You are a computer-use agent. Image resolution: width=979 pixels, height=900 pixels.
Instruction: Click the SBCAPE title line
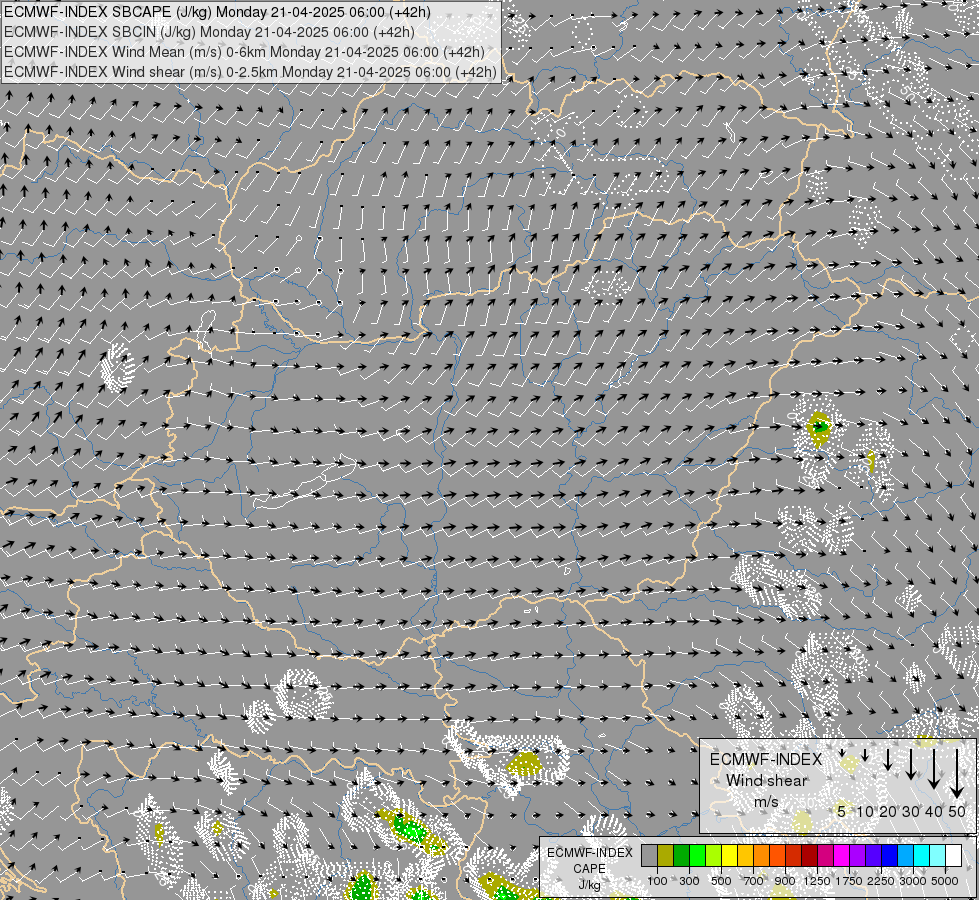(217, 12)
